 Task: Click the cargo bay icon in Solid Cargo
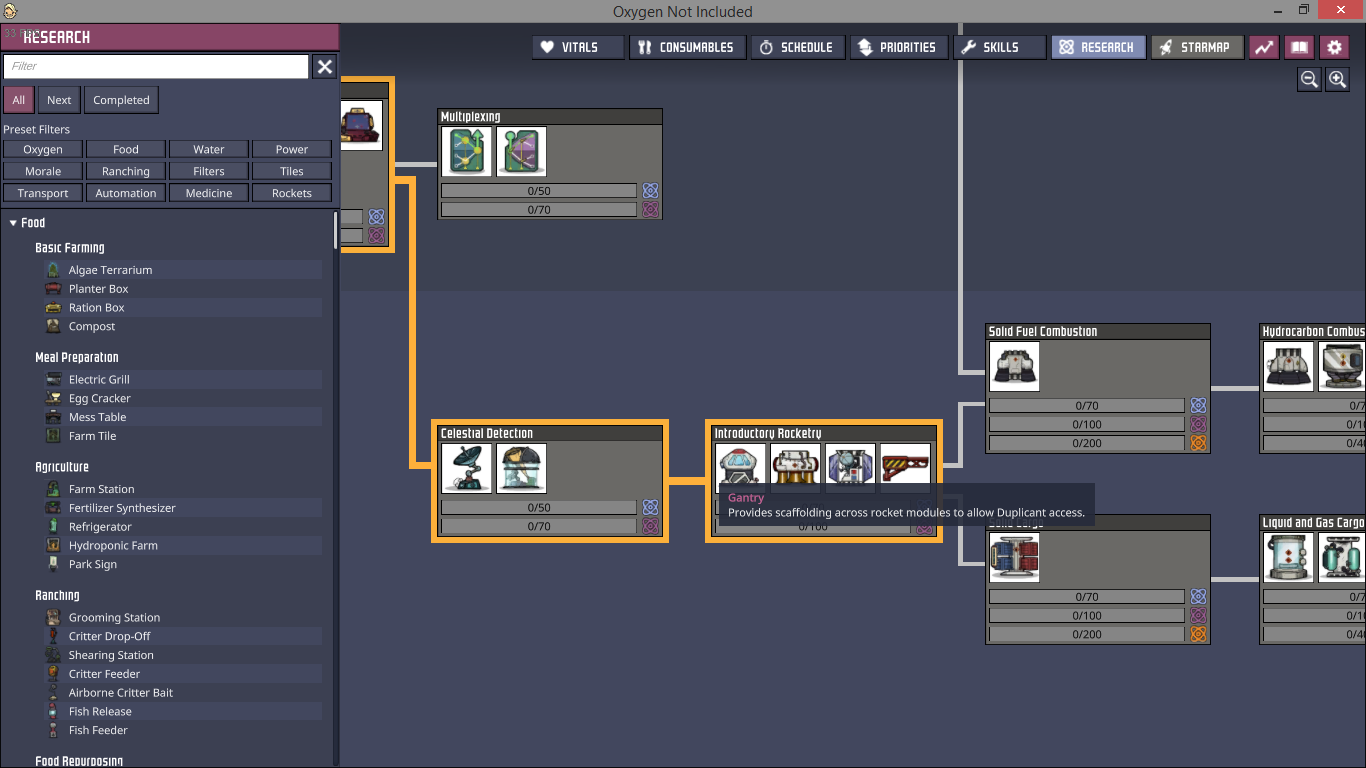pyautogui.click(x=1014, y=558)
